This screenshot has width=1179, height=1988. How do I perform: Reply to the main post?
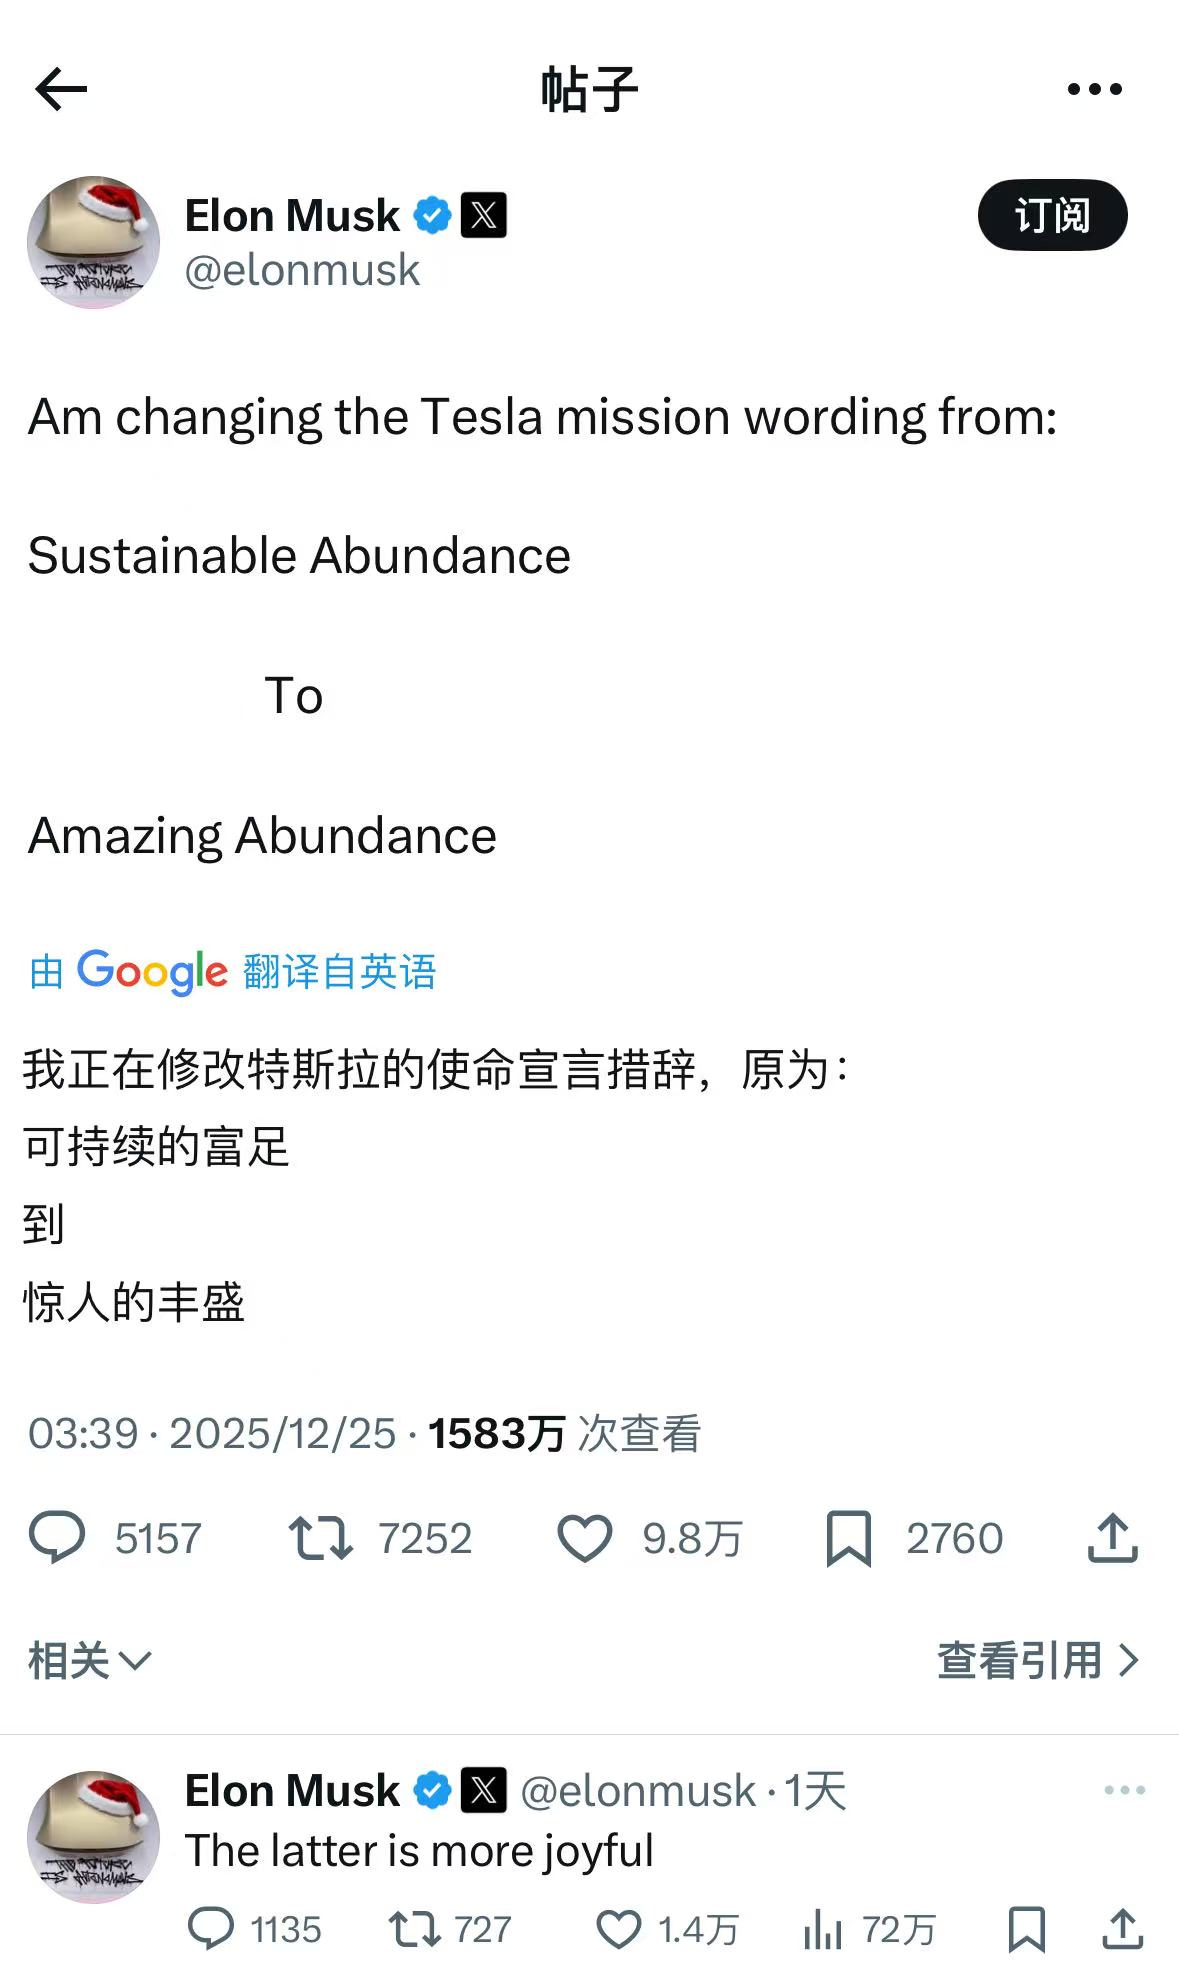point(58,1538)
